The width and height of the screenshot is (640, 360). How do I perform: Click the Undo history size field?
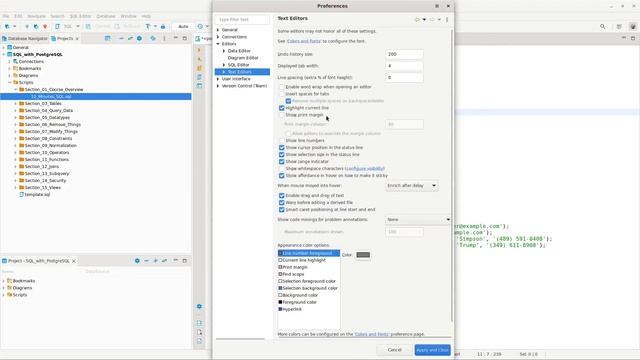(404, 54)
